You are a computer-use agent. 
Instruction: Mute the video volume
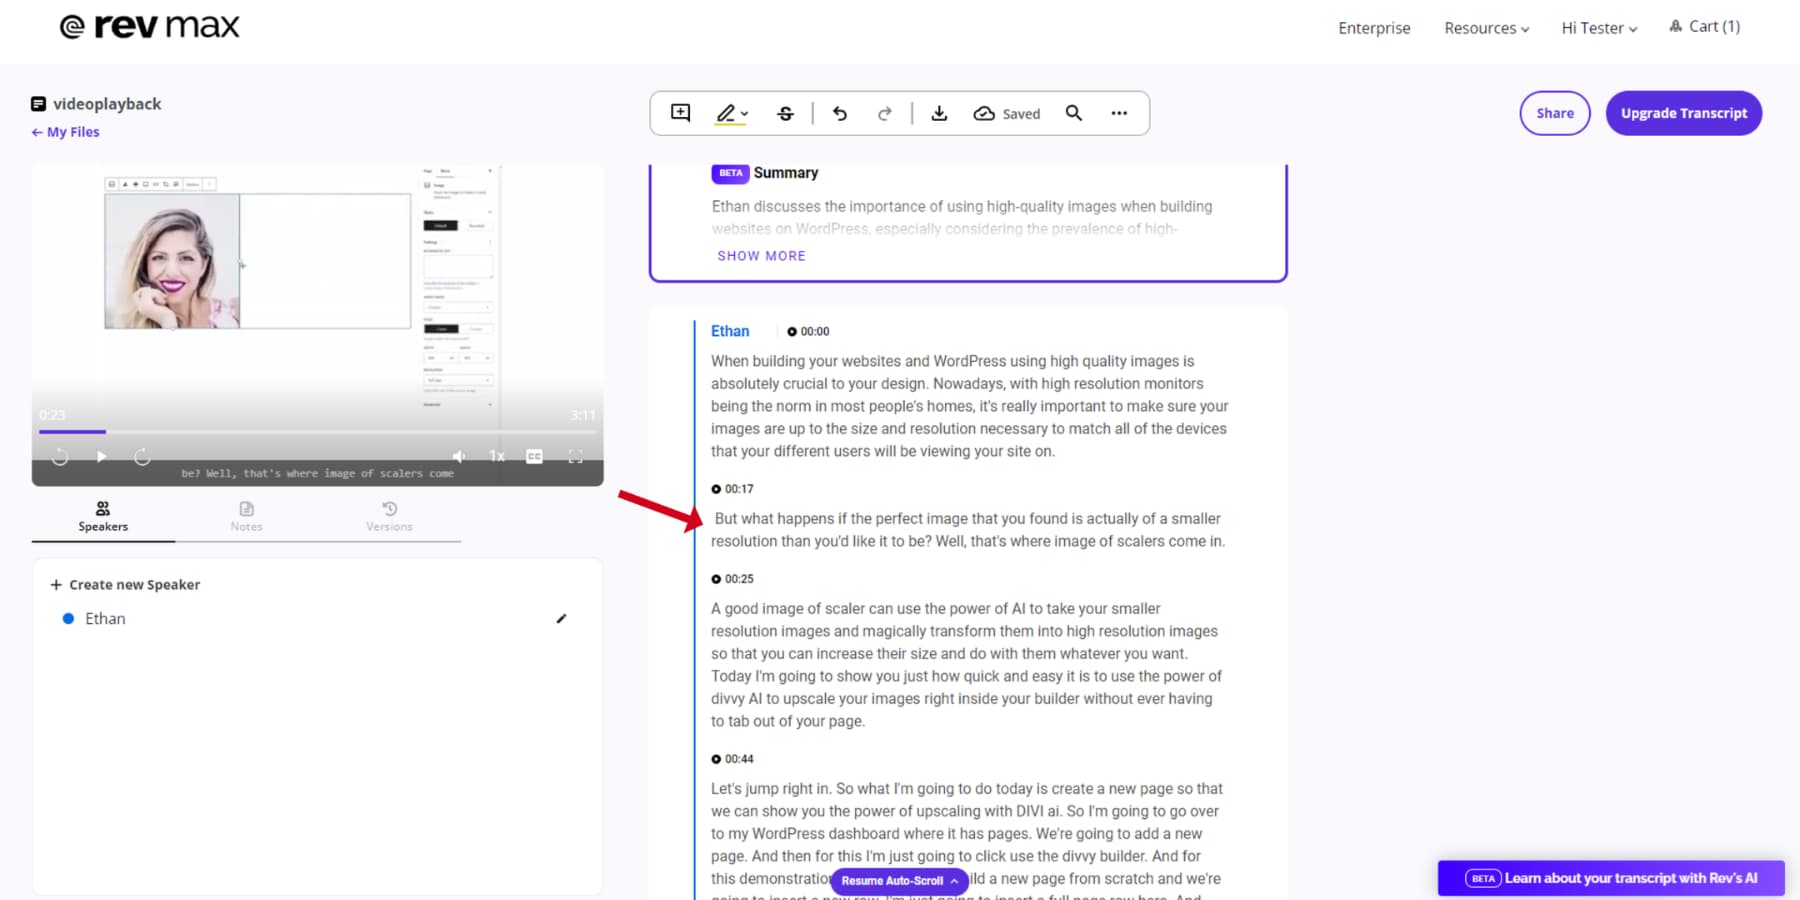click(459, 456)
